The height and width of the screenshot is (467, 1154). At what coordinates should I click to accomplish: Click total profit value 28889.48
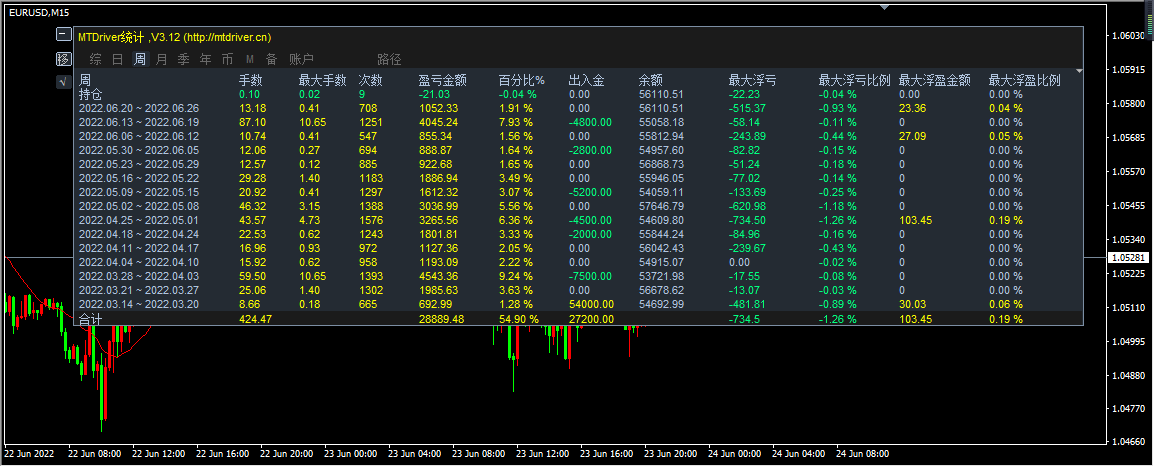(x=441, y=318)
